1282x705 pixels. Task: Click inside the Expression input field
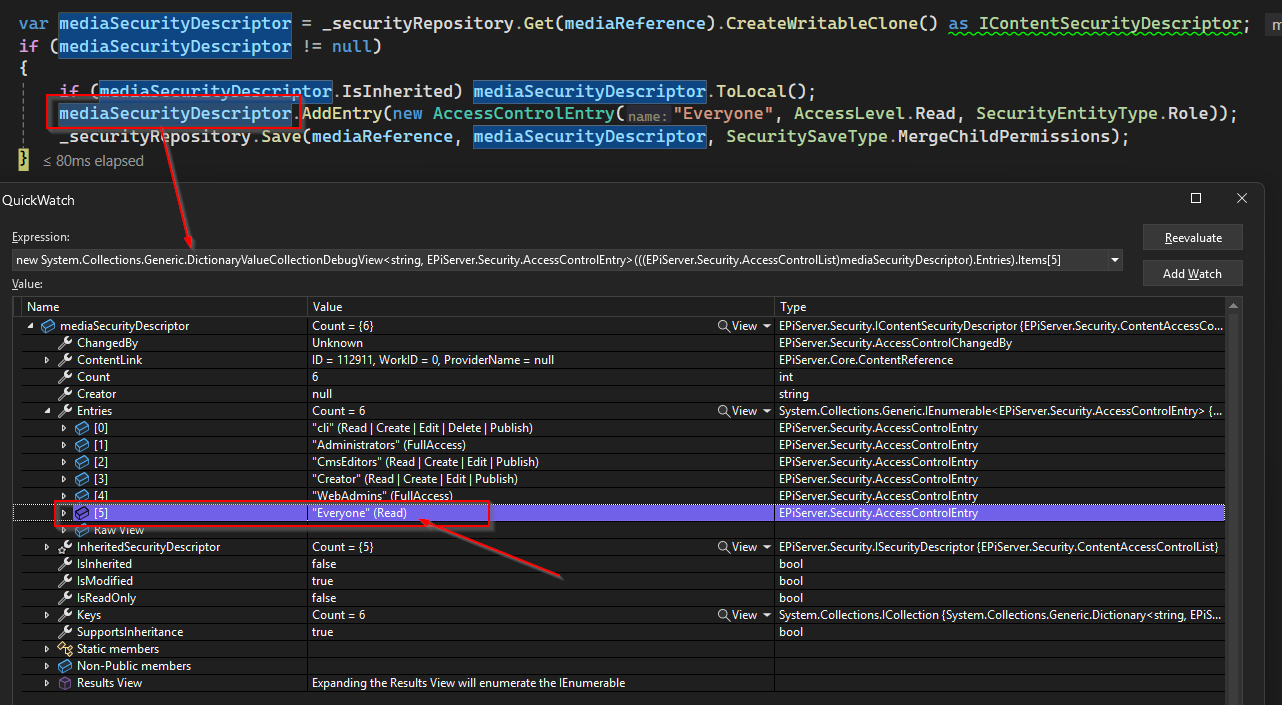[x=560, y=261]
